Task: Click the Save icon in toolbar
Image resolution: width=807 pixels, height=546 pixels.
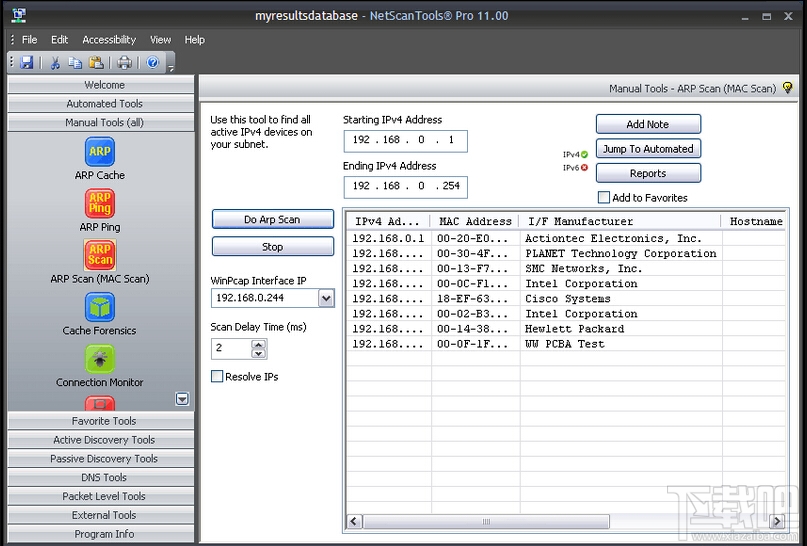Action: pos(26,63)
